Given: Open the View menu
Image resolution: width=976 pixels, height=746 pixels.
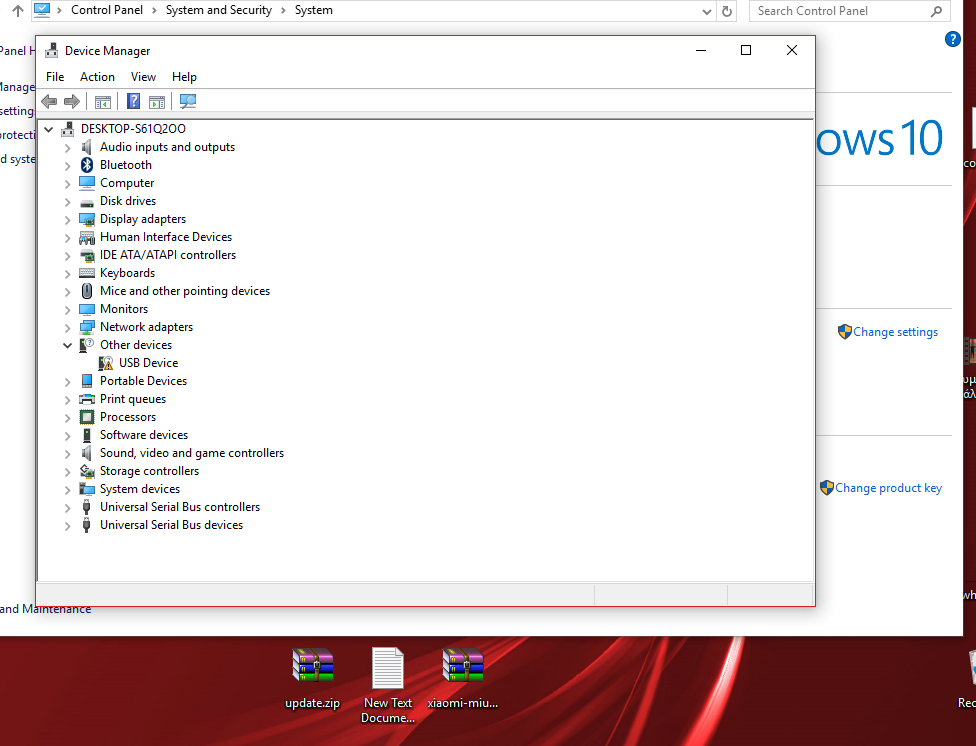Looking at the screenshot, I should point(143,77).
